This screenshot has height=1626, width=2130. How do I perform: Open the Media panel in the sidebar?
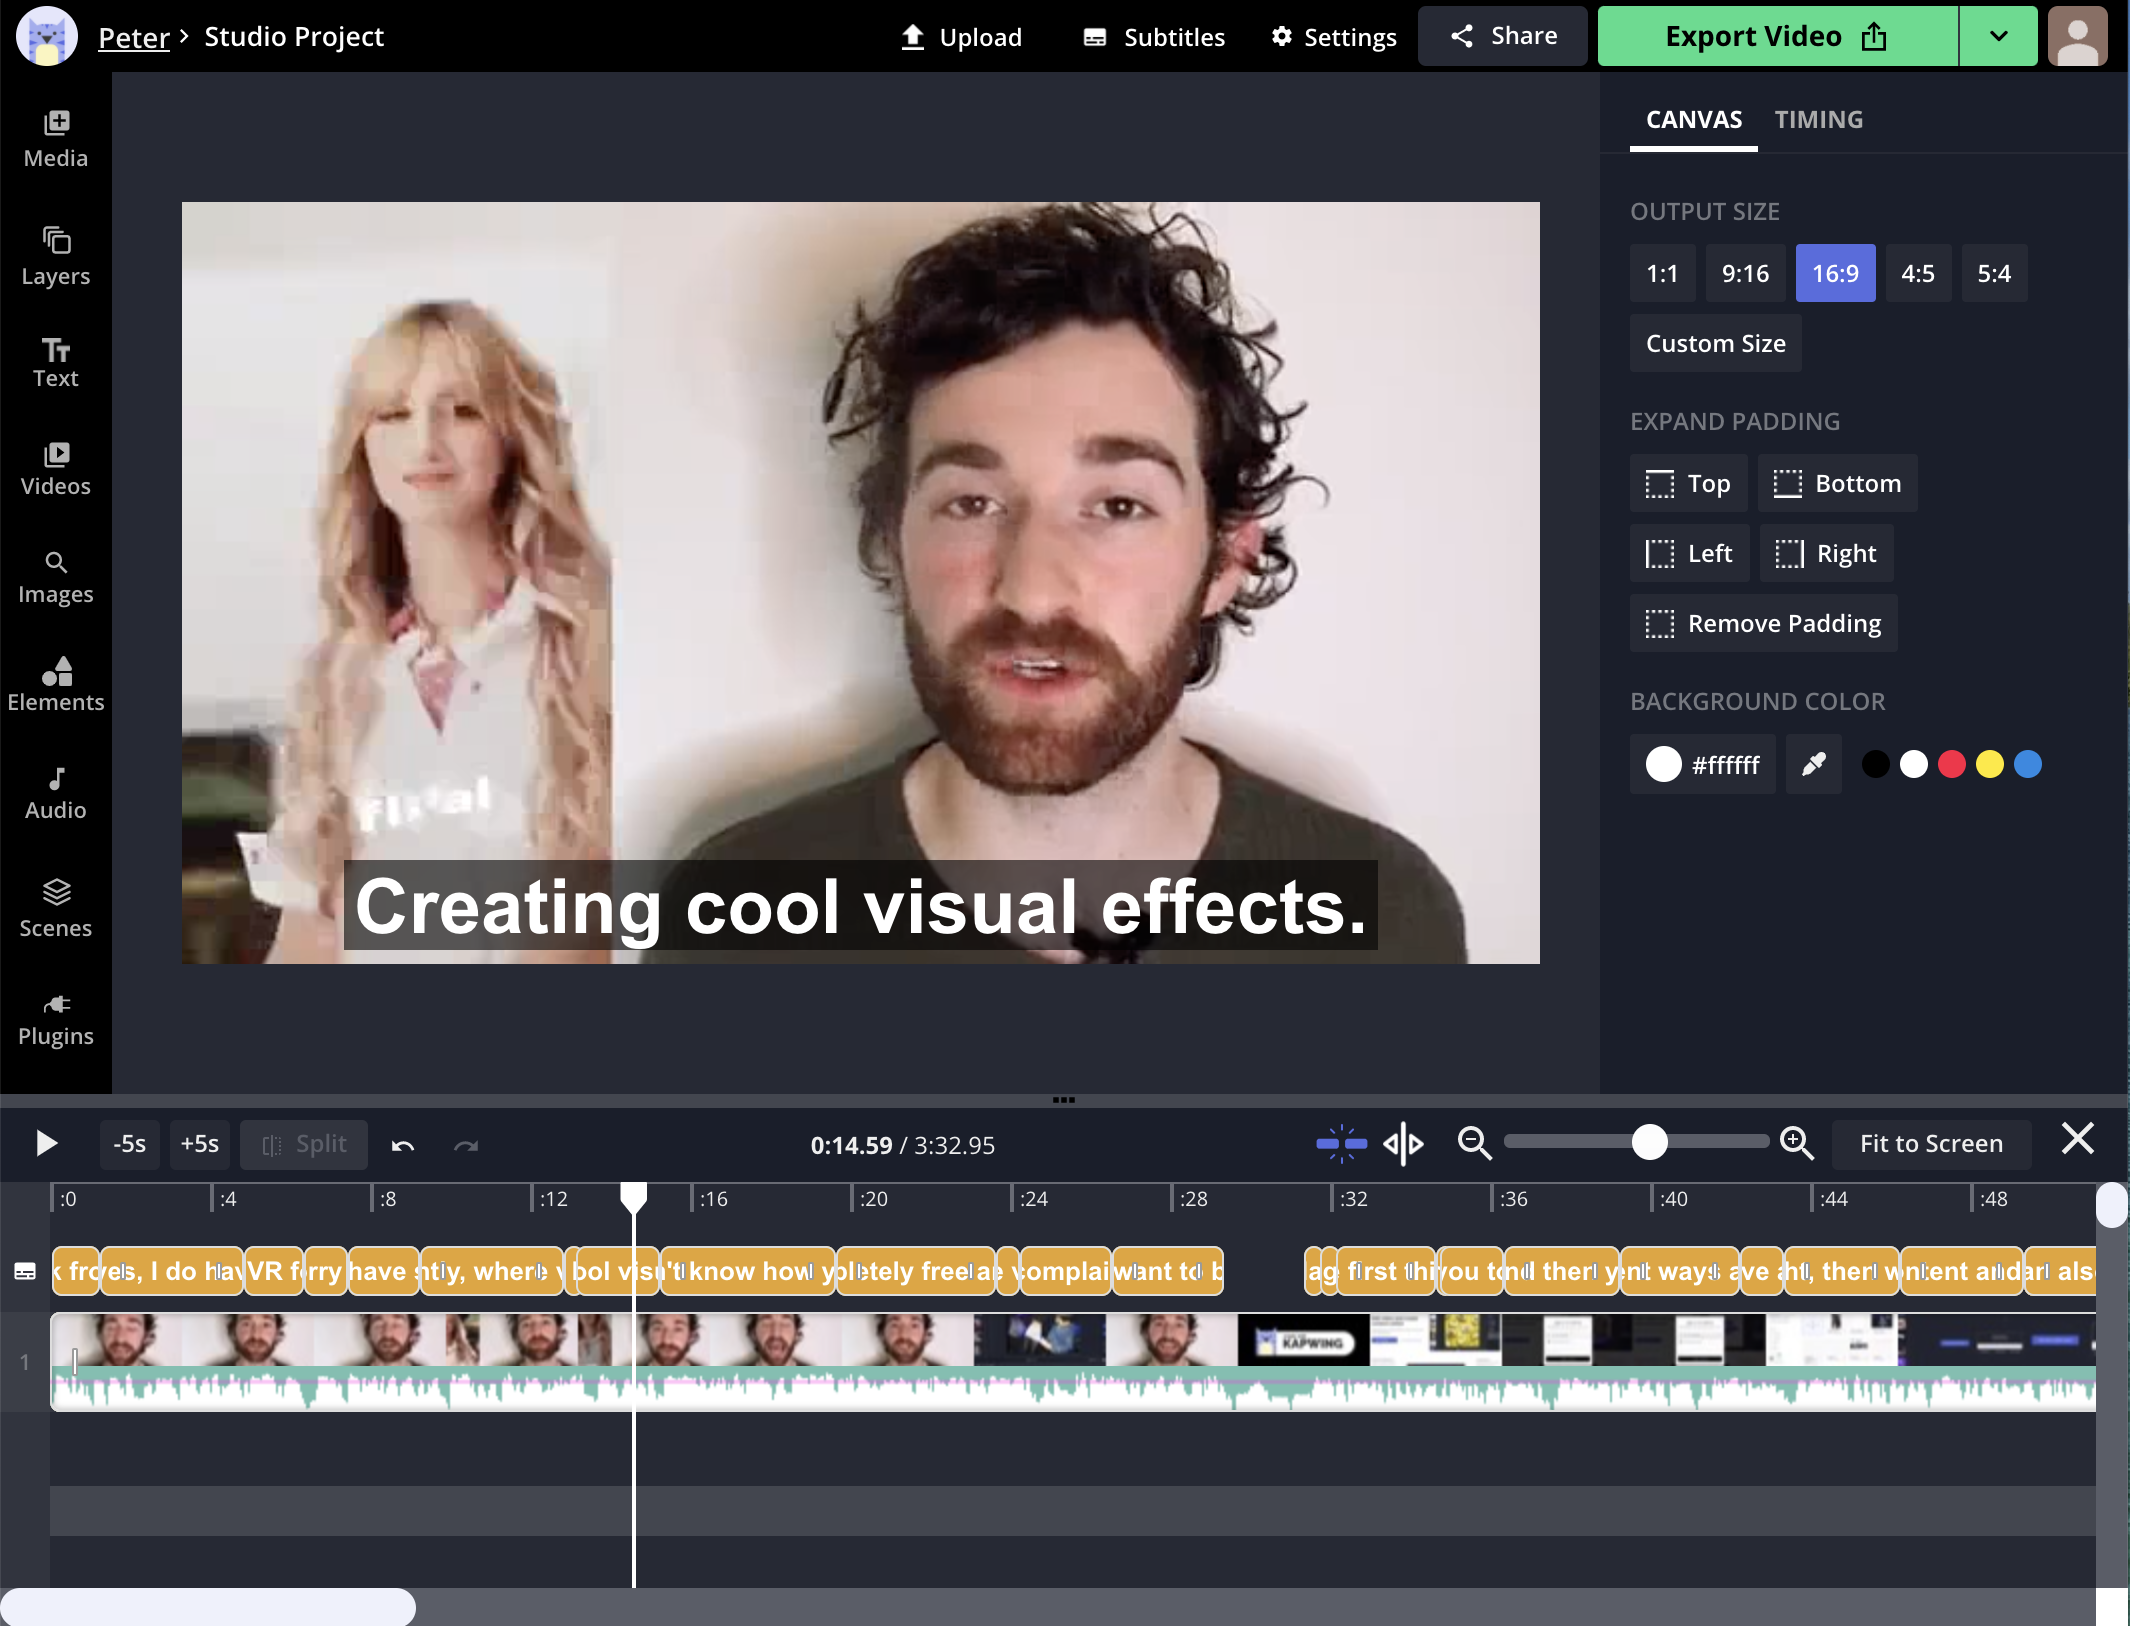(x=56, y=138)
